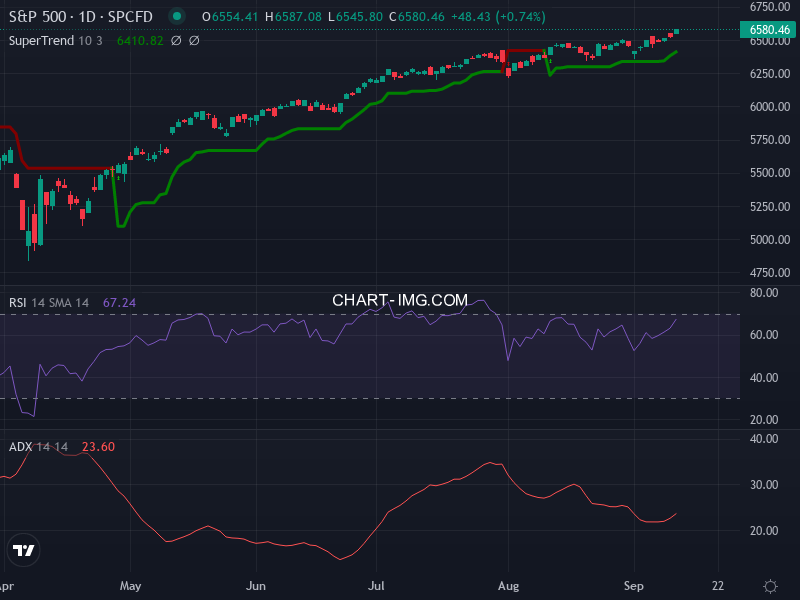Click ADX value 23.60
The width and height of the screenshot is (800, 600).
point(98,447)
